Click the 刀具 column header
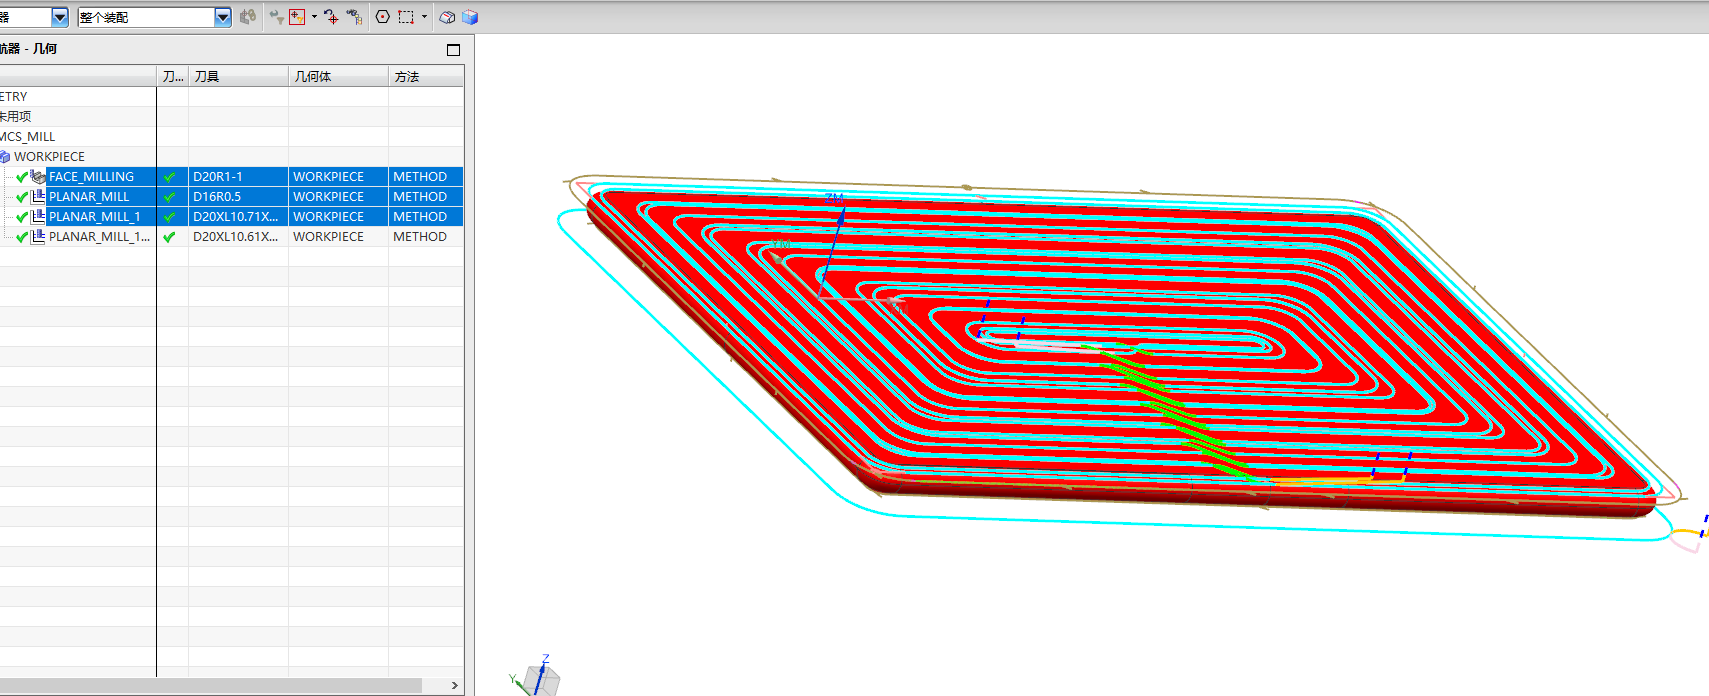 238,76
